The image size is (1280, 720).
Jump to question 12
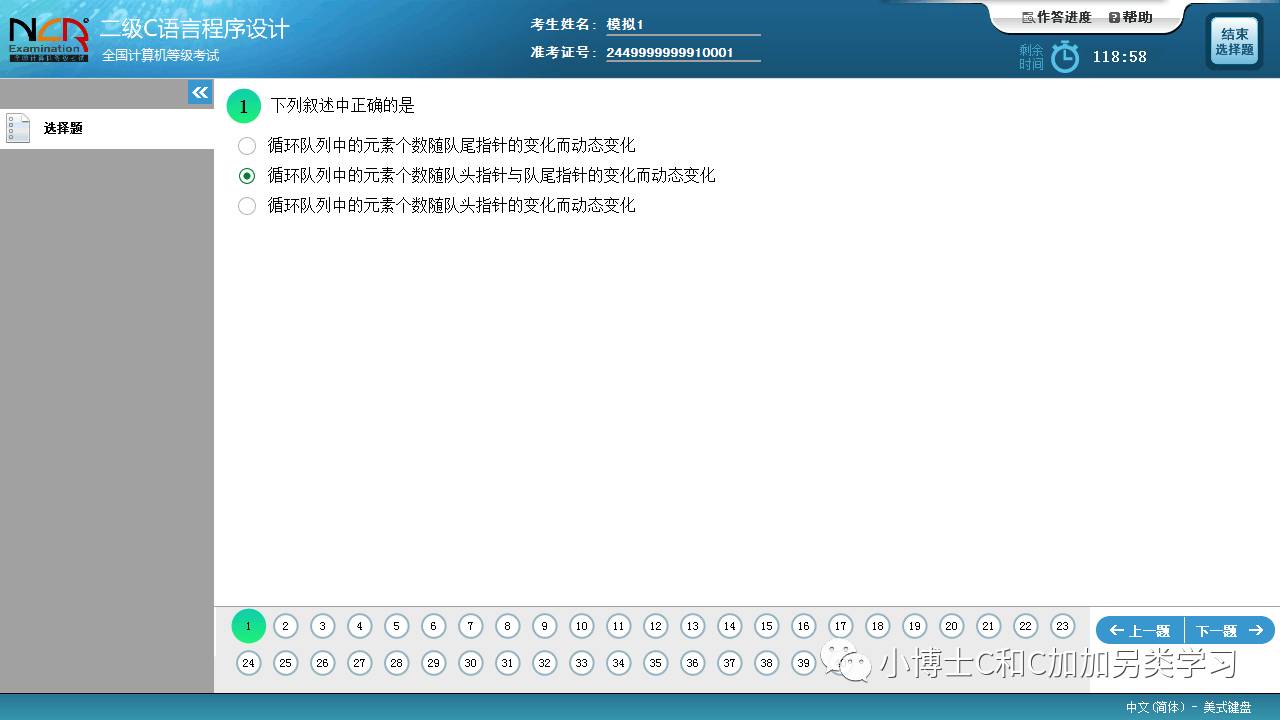655,626
